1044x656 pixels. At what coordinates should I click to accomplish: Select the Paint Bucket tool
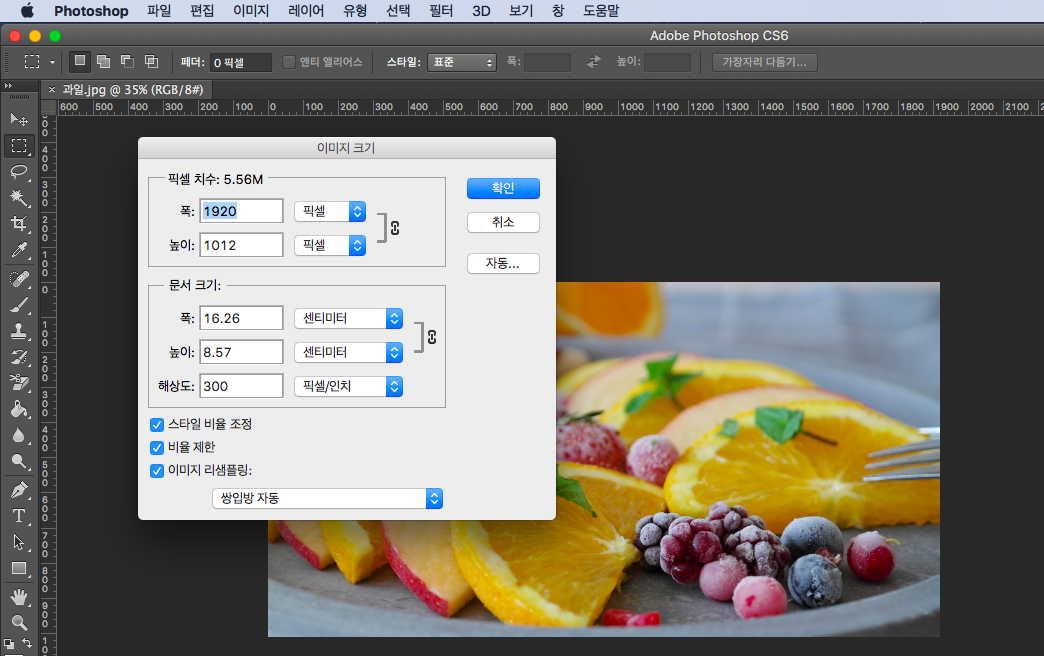(x=19, y=409)
